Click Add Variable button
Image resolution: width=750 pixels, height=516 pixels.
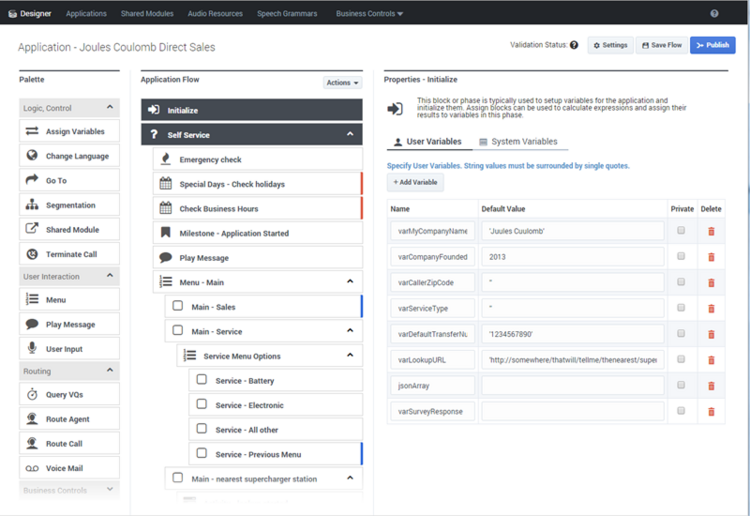[415, 182]
